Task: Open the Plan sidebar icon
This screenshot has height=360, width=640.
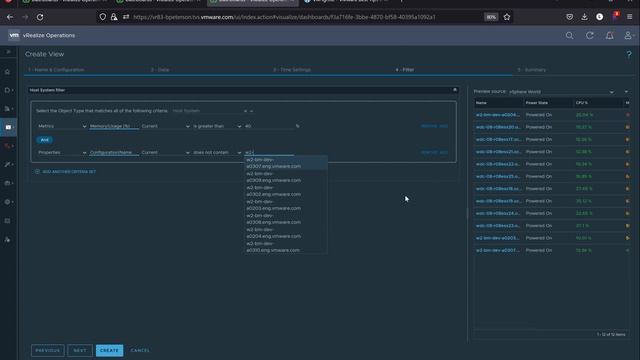Action: pyautogui.click(x=7, y=183)
